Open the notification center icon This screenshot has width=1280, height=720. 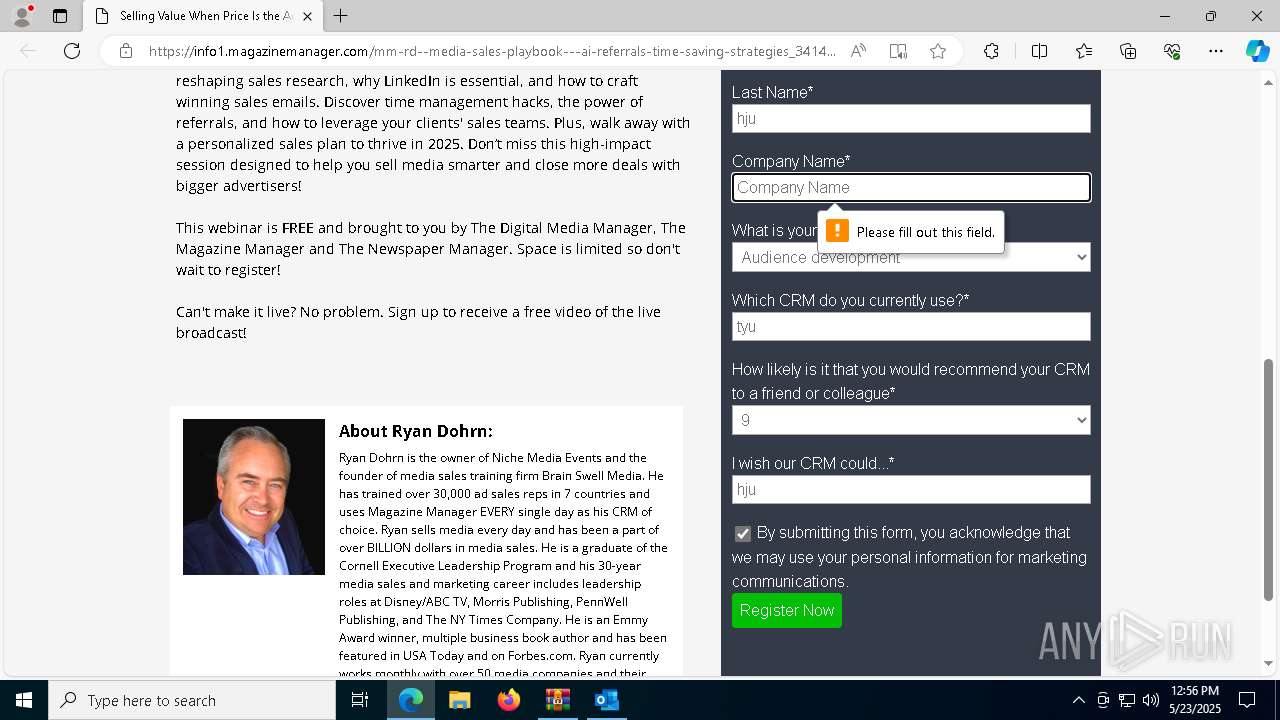(1247, 700)
